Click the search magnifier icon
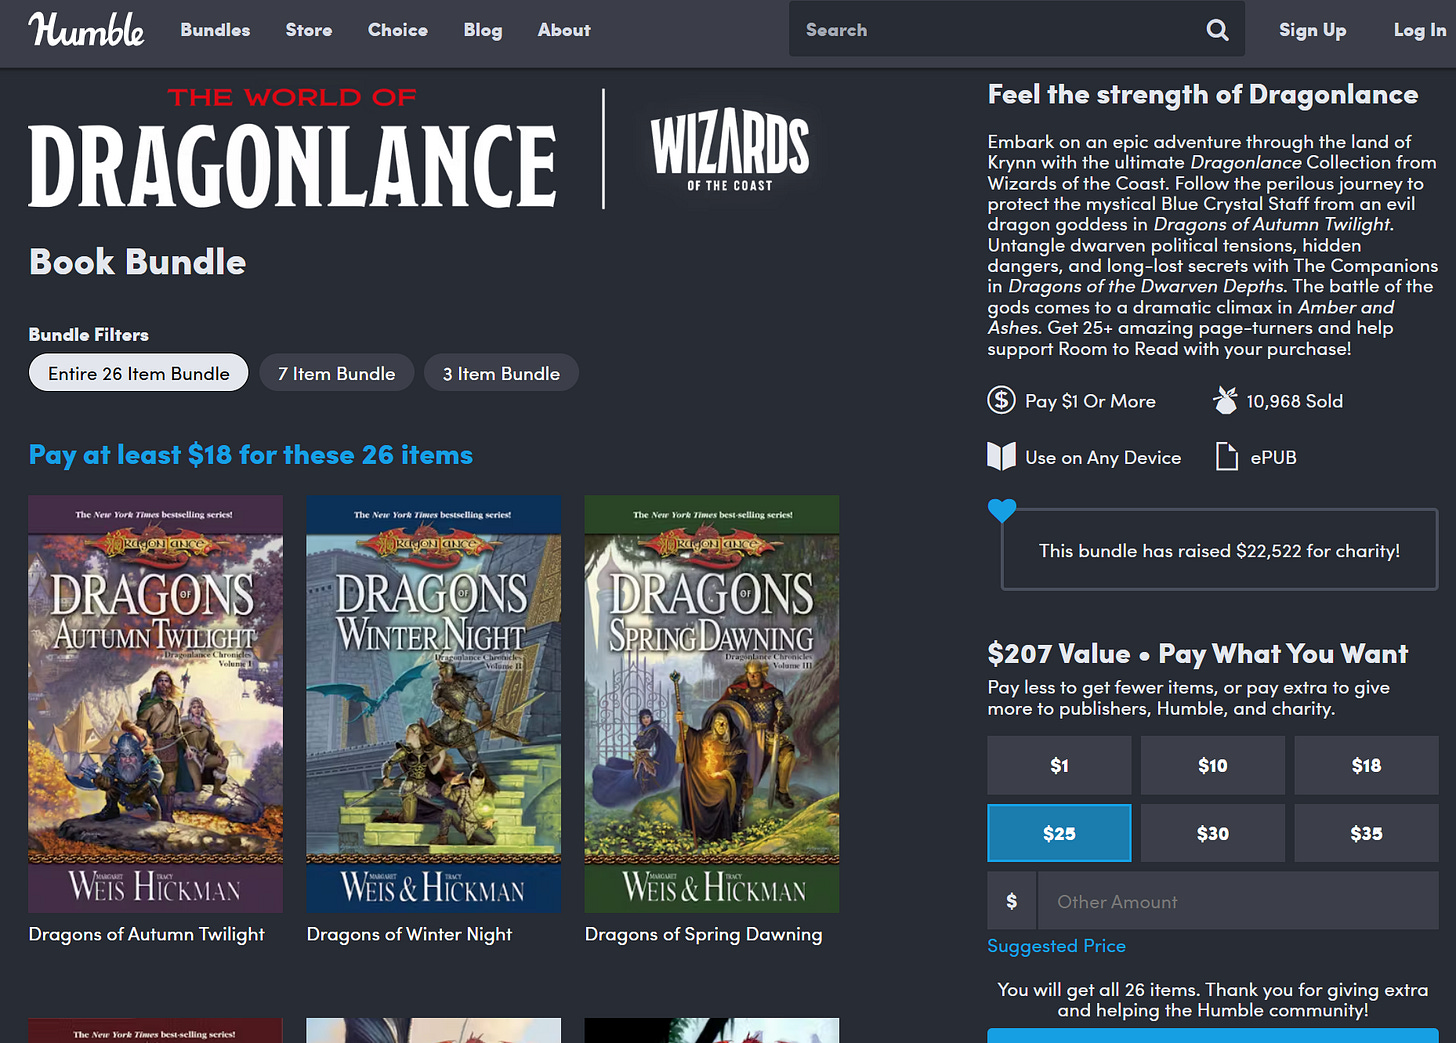 [x=1217, y=30]
